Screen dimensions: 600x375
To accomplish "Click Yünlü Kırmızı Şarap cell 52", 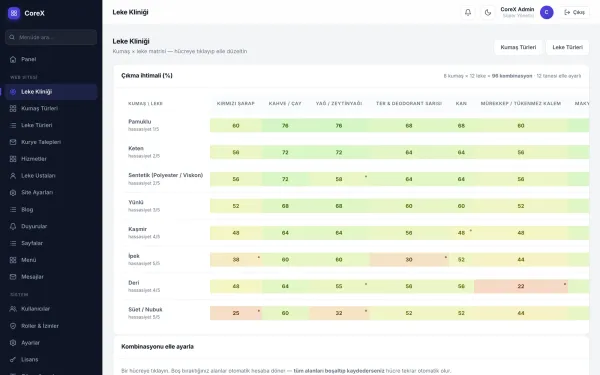I will (236, 206).
